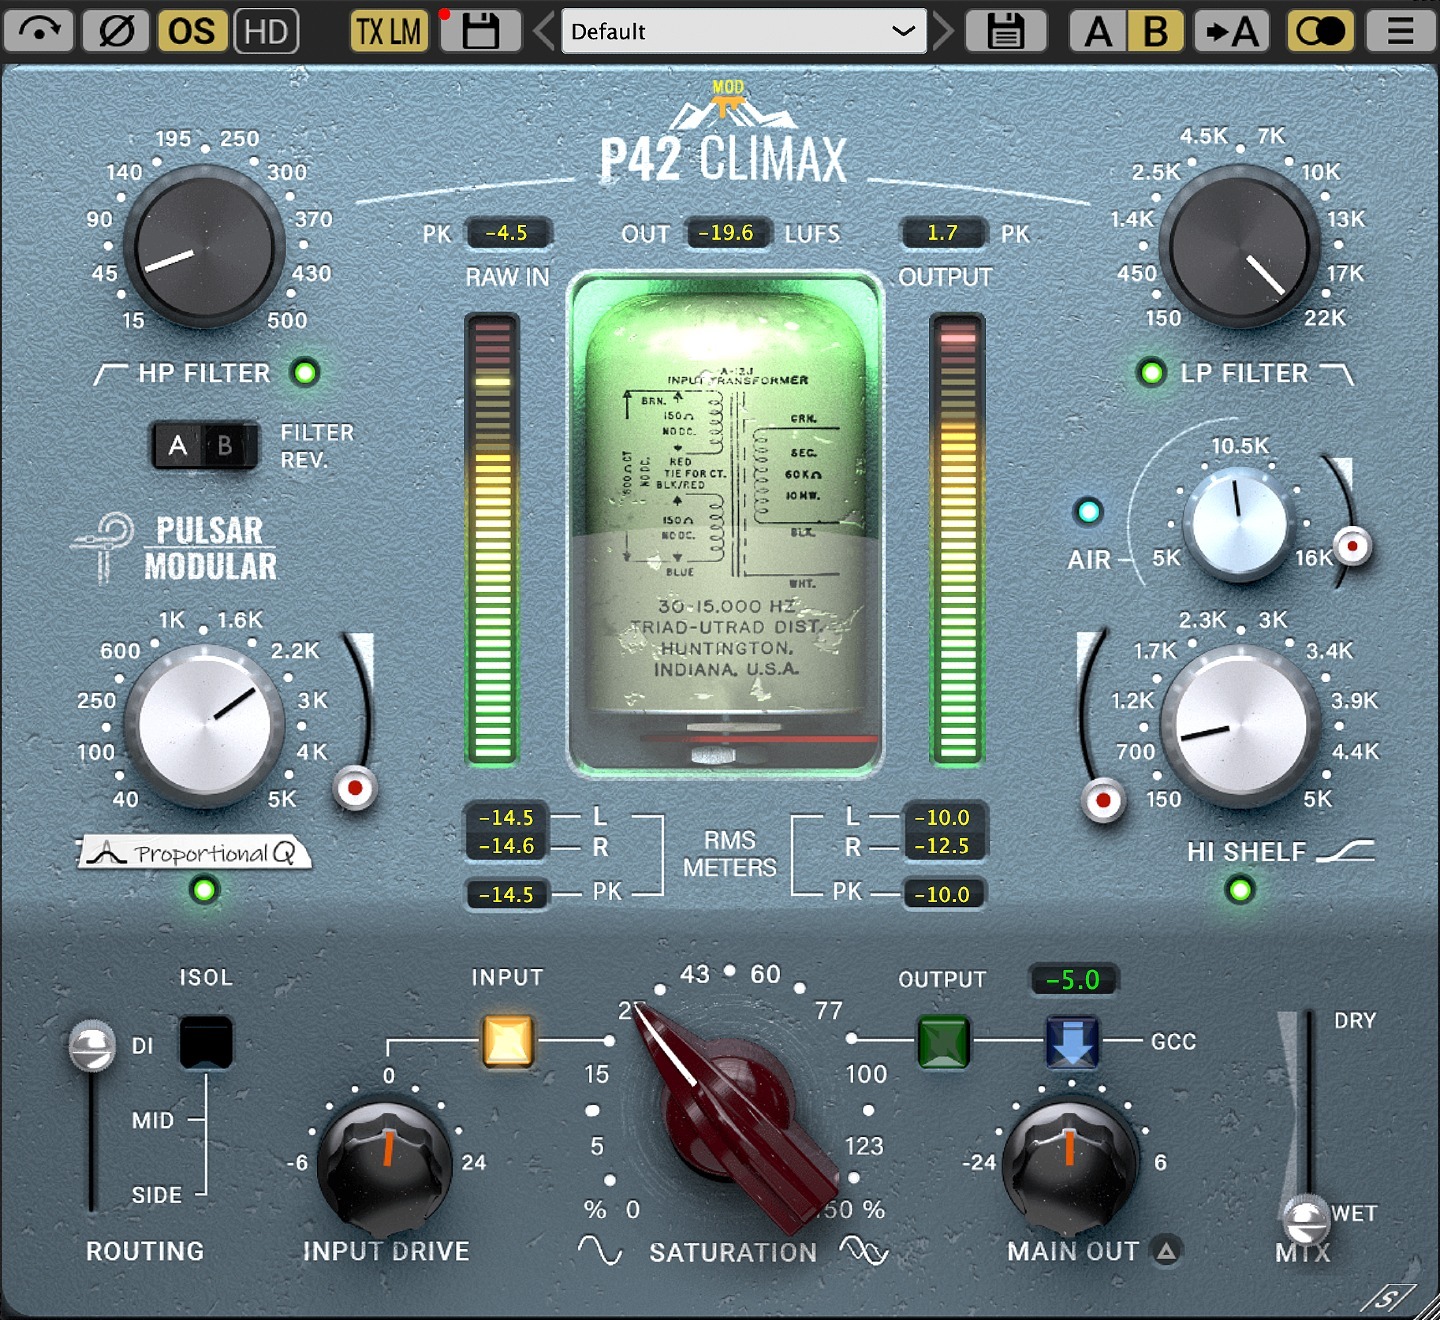Toggle the HP FILTER green LED
The height and width of the screenshot is (1320, 1440).
[305, 373]
